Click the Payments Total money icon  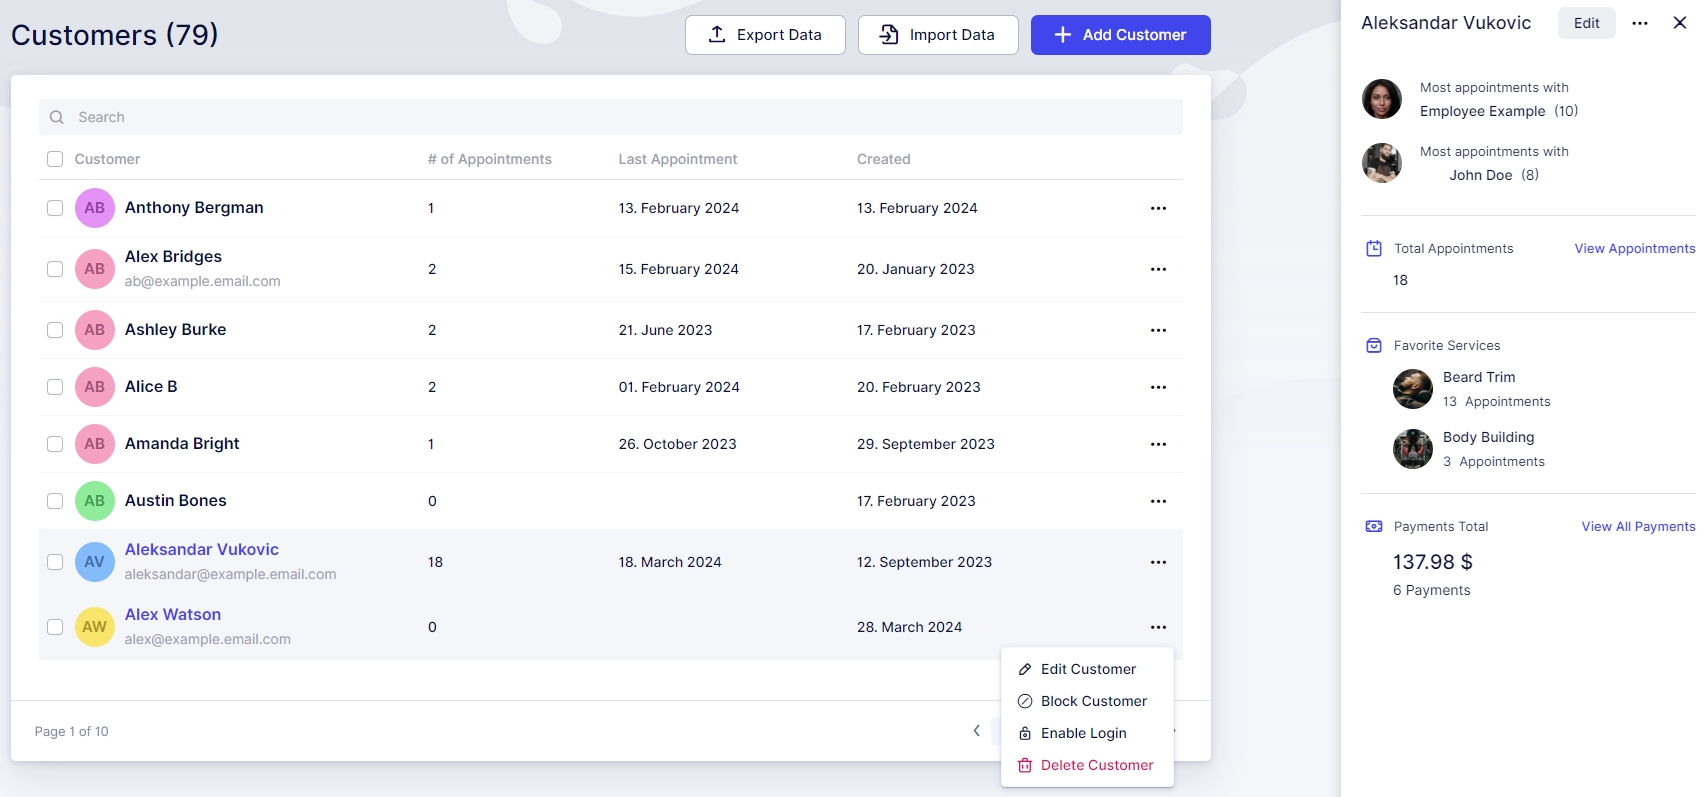coord(1374,527)
